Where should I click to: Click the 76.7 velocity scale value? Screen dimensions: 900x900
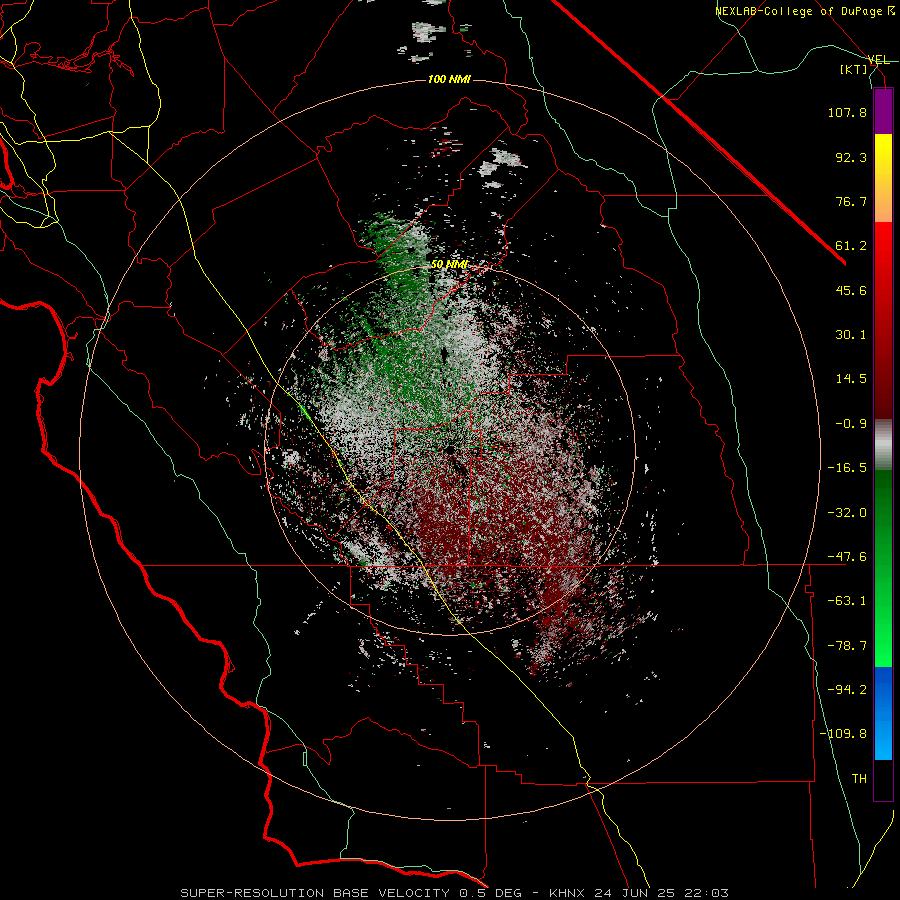(851, 201)
